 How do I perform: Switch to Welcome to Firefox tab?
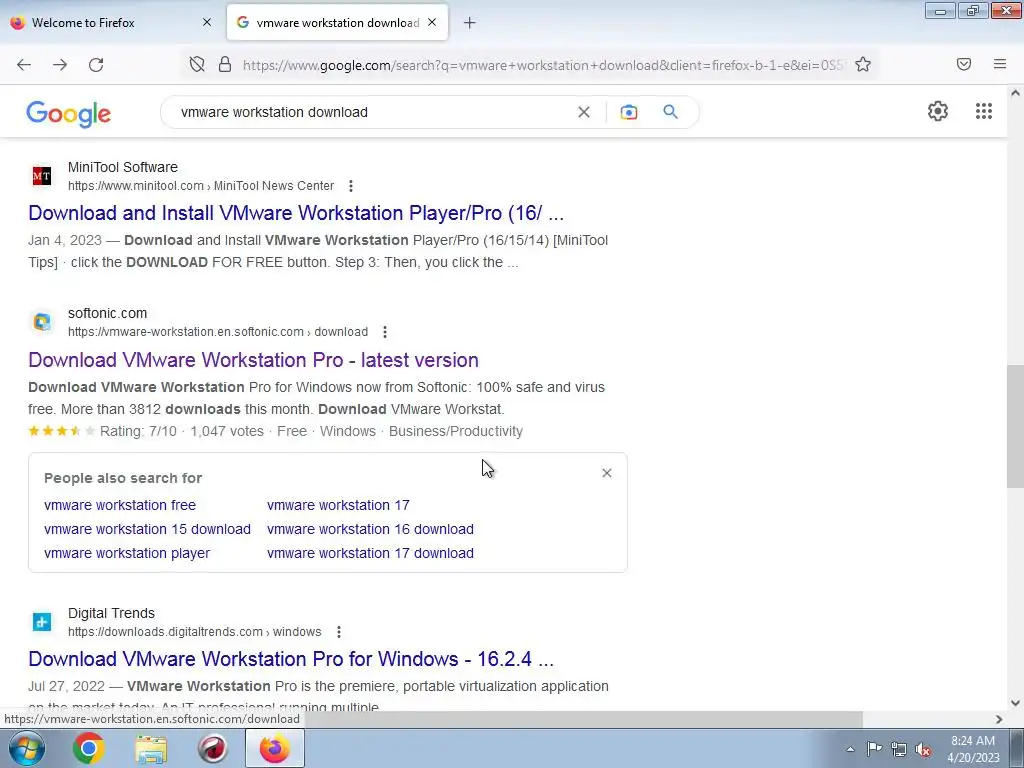[112, 23]
